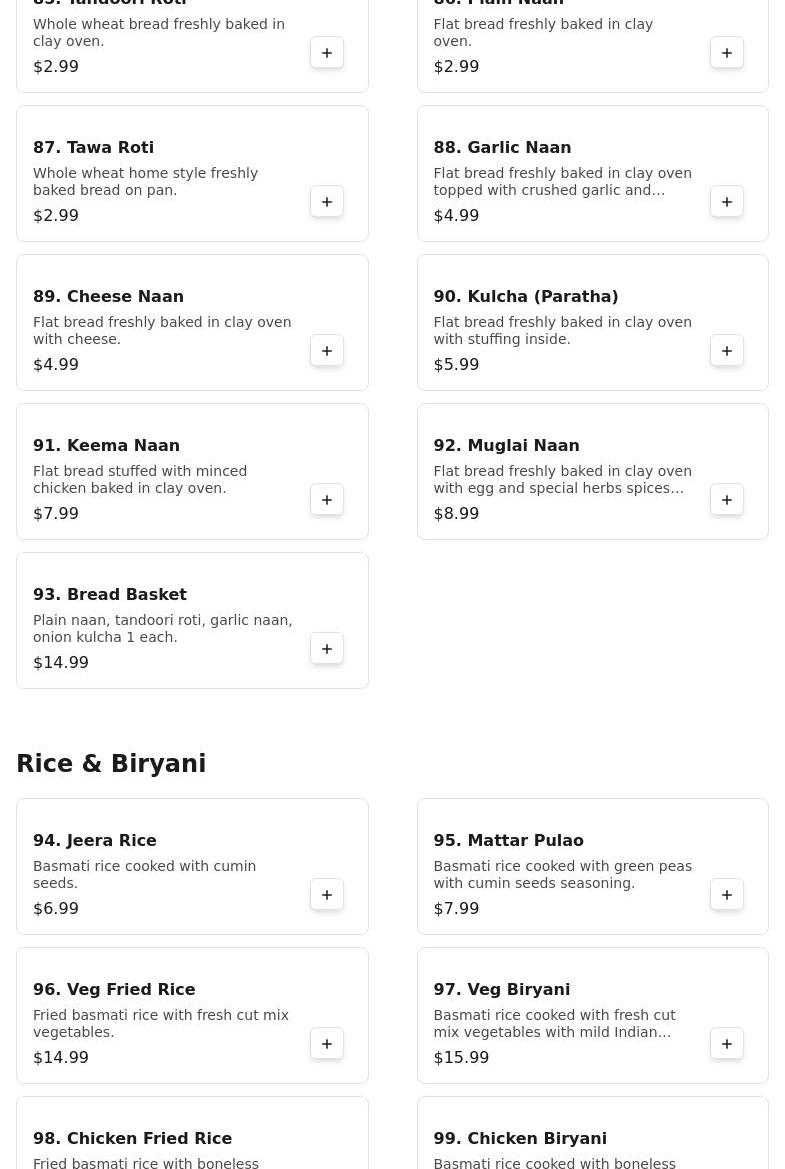The width and height of the screenshot is (785, 1169).
Task: Add Kulcha (Paratha) to order
Action: [x=727, y=351]
